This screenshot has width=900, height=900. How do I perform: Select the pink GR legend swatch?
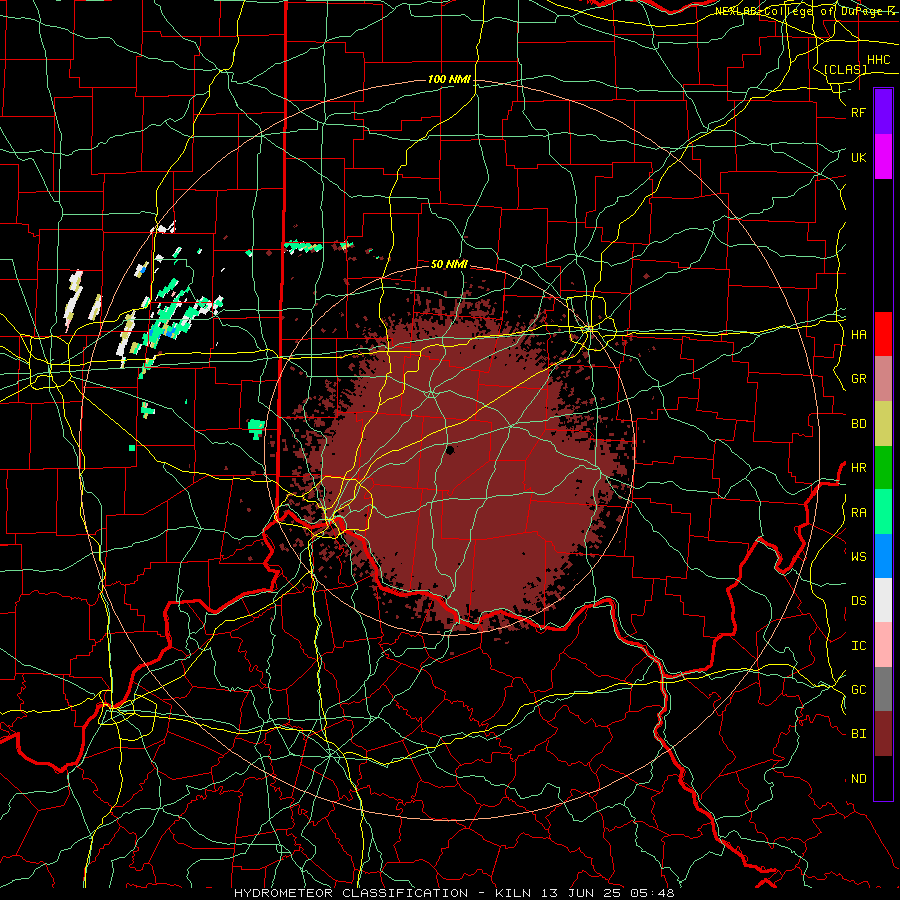click(883, 378)
